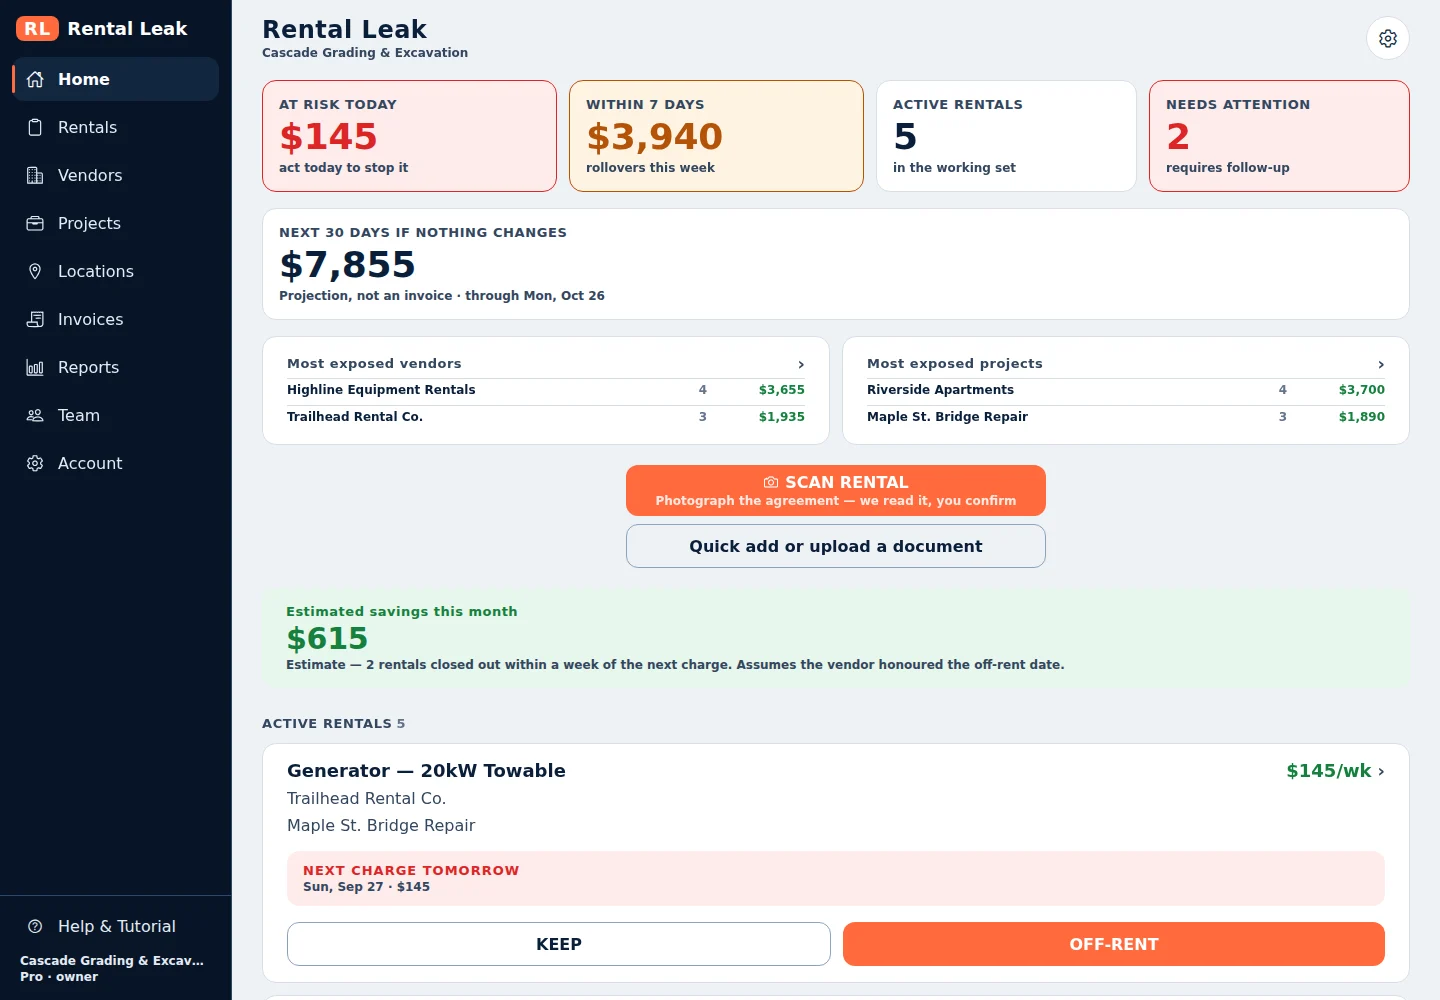Click Generator — 20kW Towable title

coord(426,771)
